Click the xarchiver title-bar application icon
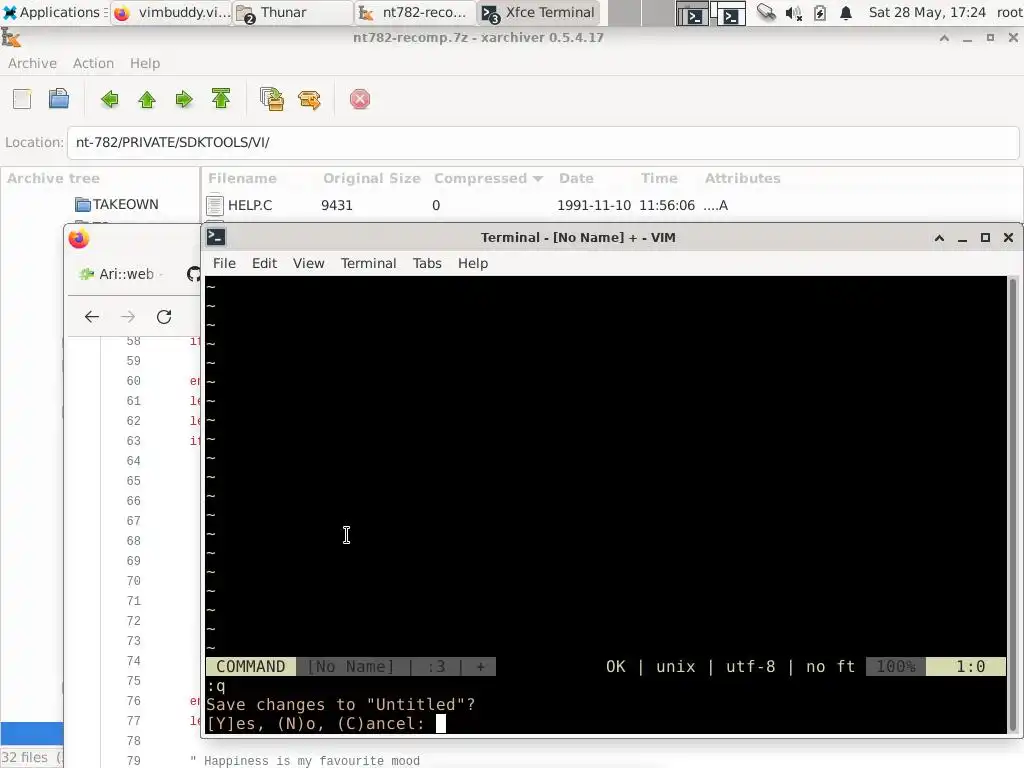The width and height of the screenshot is (1024, 768). pyautogui.click(x=11, y=38)
